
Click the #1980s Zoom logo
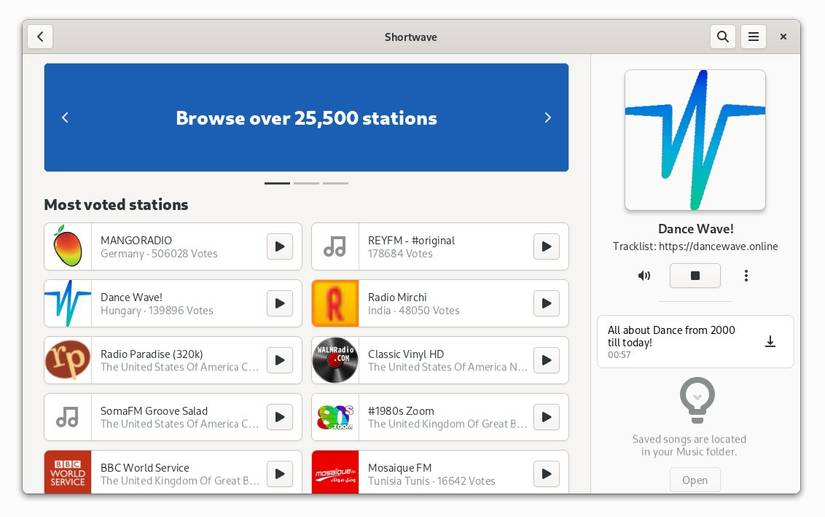tap(335, 417)
